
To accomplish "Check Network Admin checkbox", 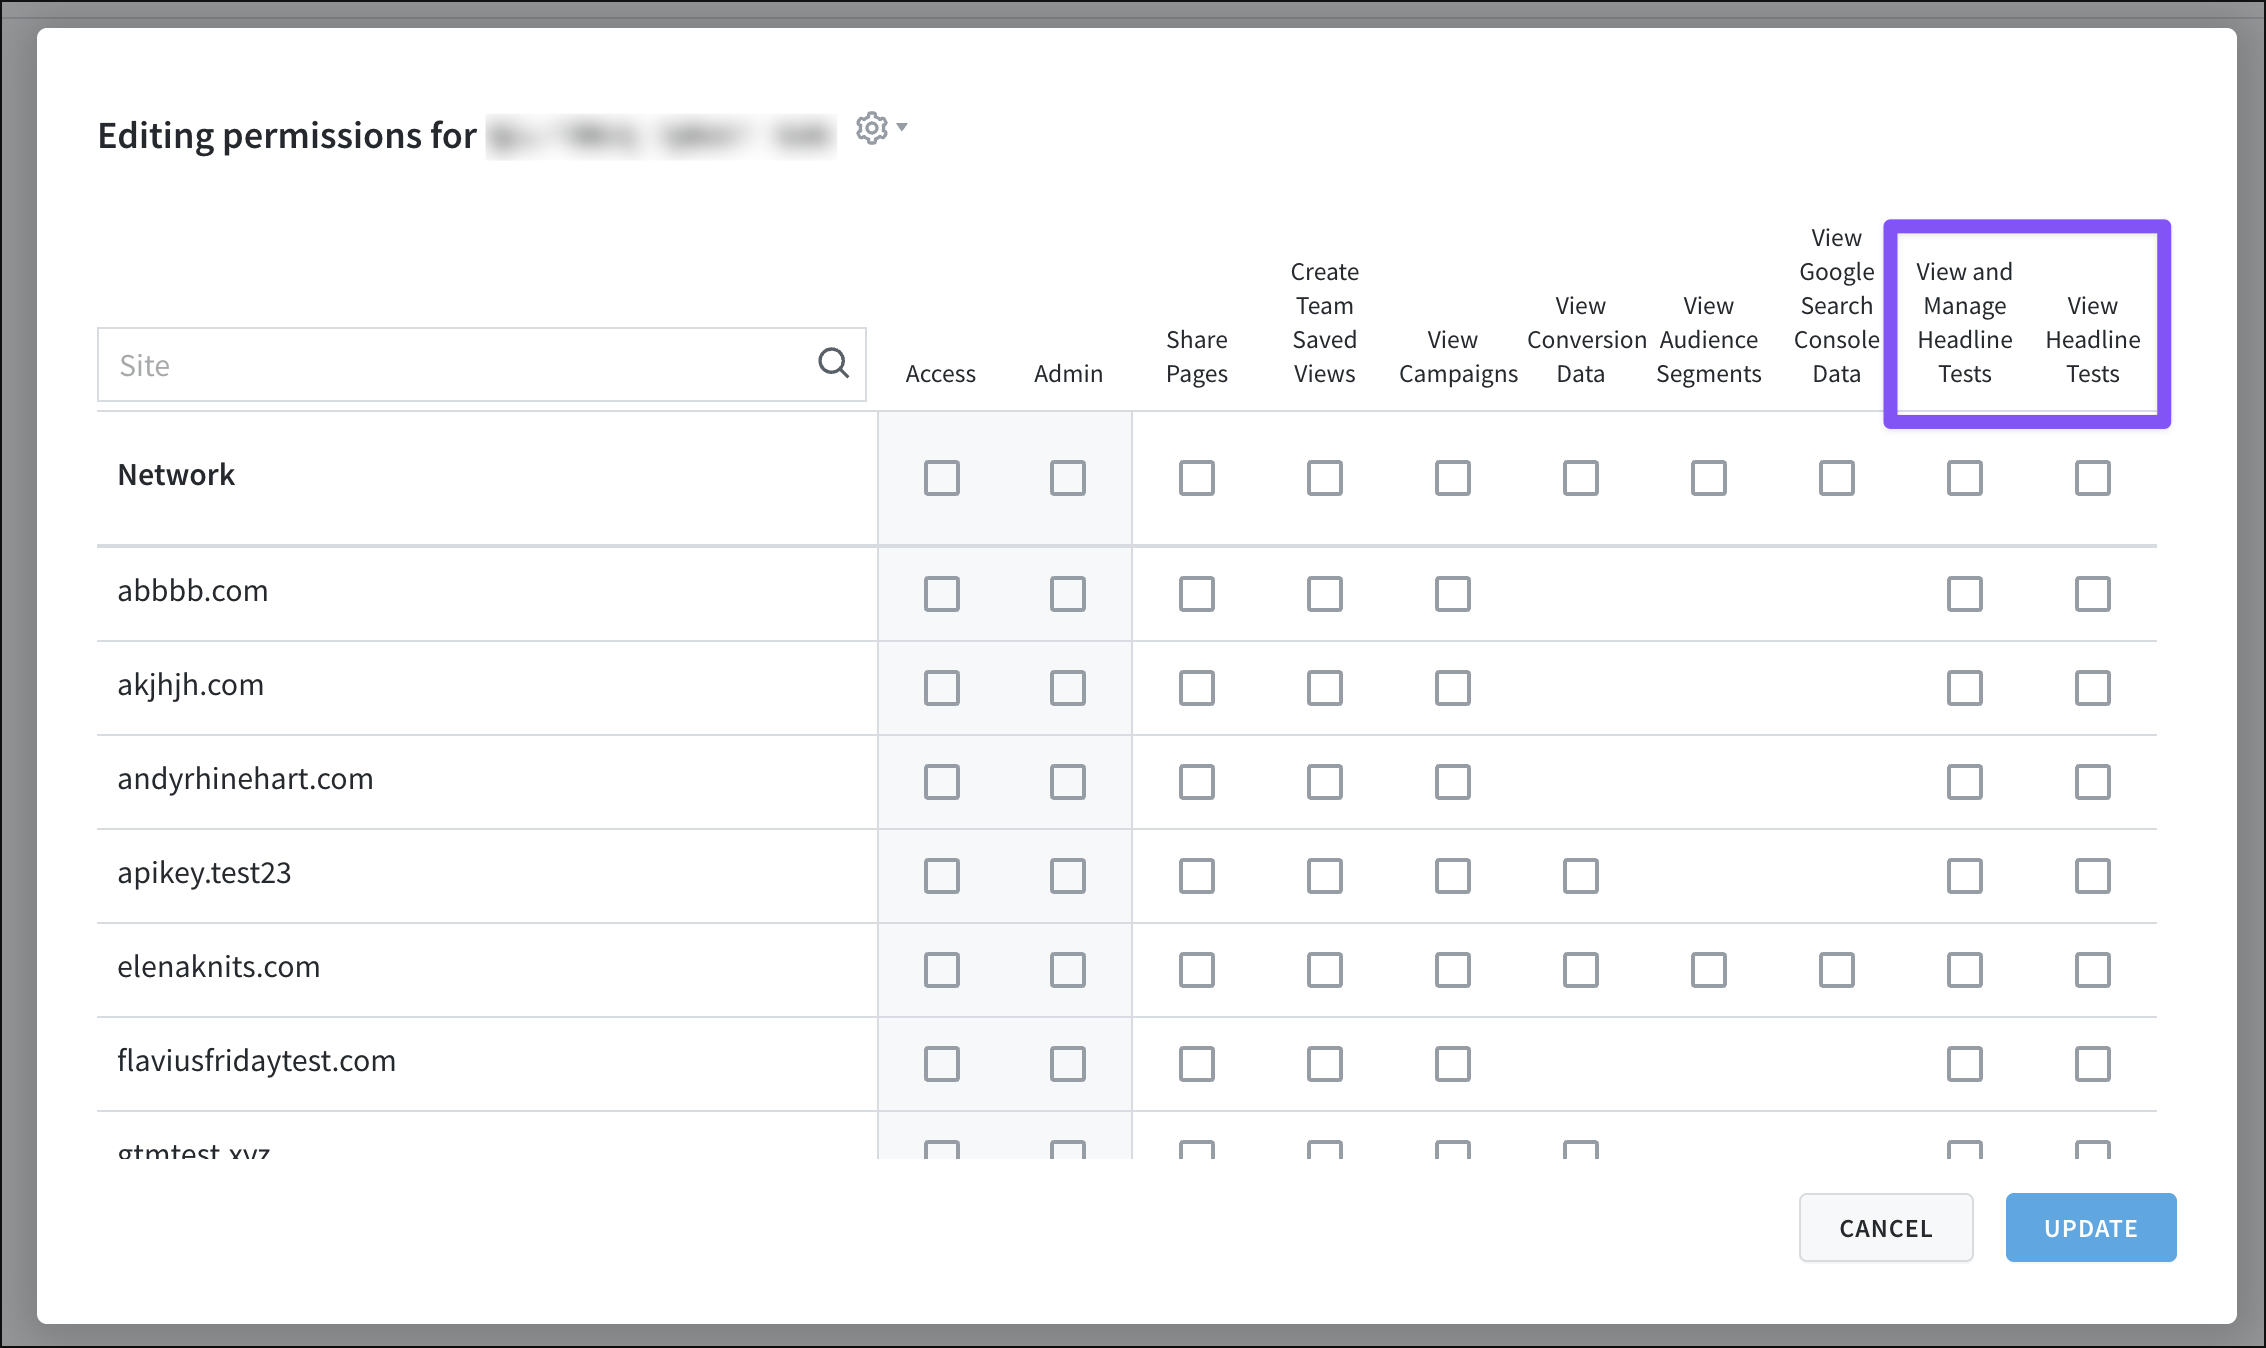I will [x=1068, y=478].
